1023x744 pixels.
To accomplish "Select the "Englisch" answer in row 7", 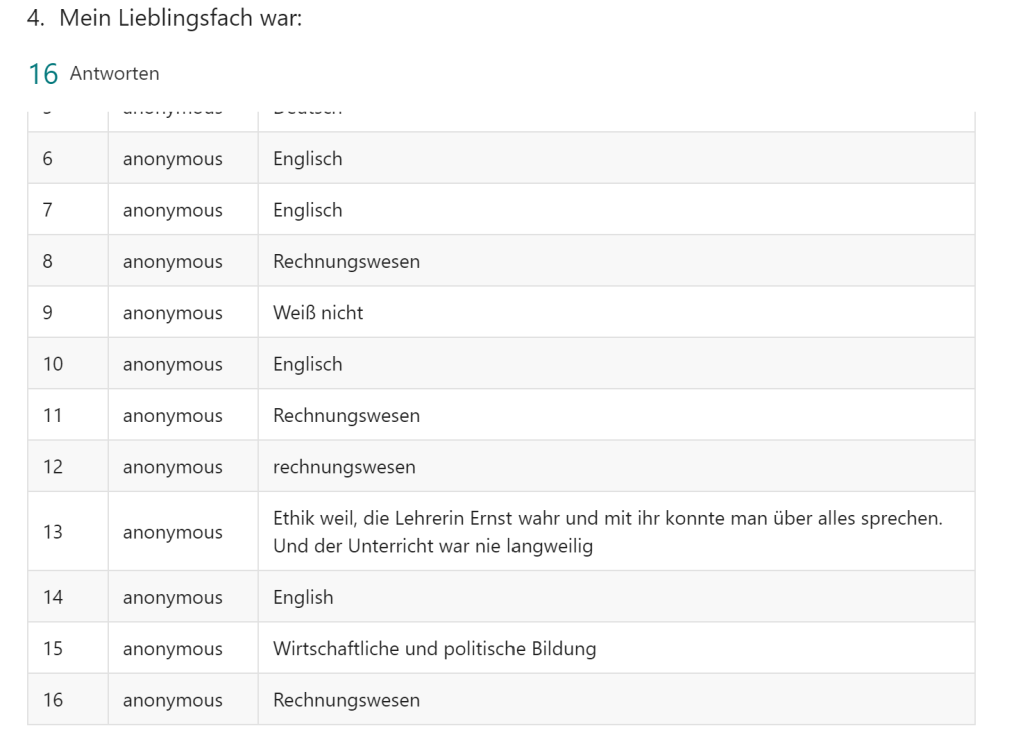I will (x=307, y=210).
